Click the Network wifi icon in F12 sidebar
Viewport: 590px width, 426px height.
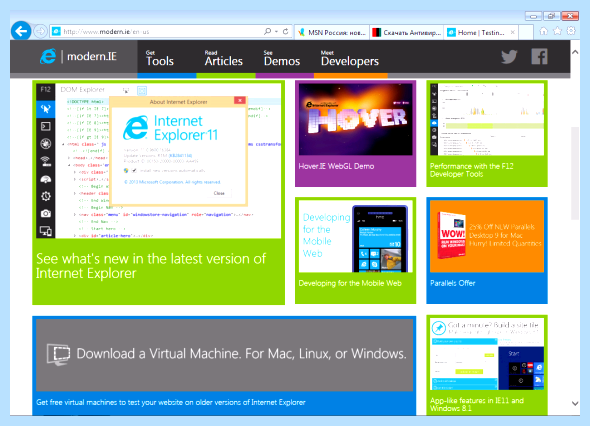click(46, 161)
